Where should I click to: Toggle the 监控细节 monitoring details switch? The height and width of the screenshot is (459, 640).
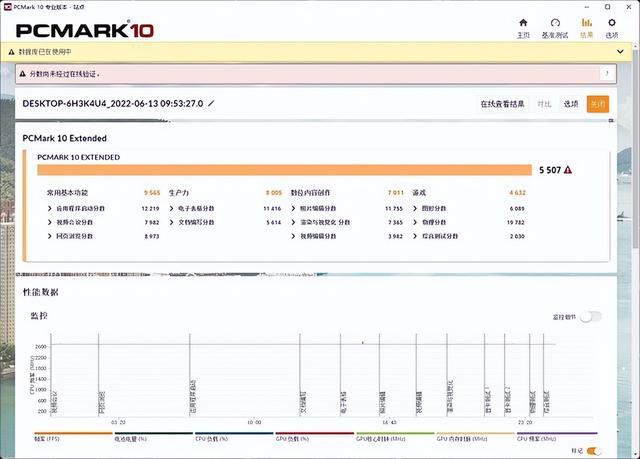[x=591, y=316]
